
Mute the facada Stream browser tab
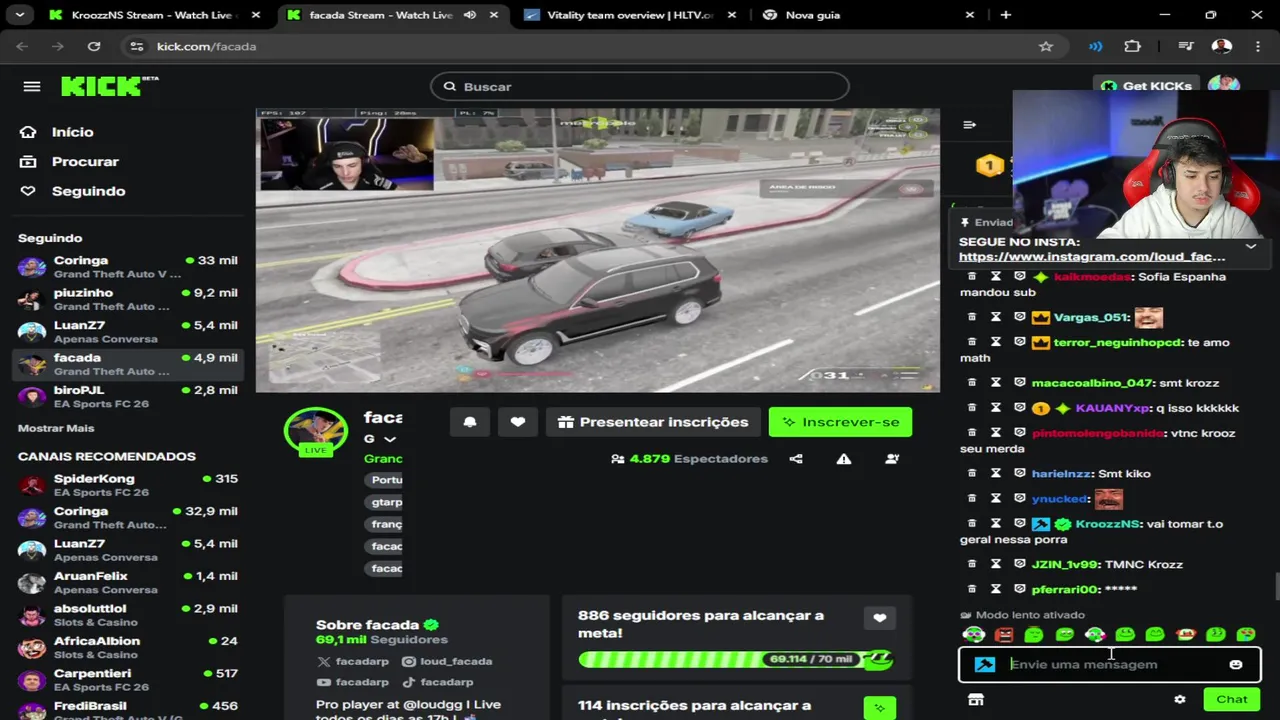470,15
